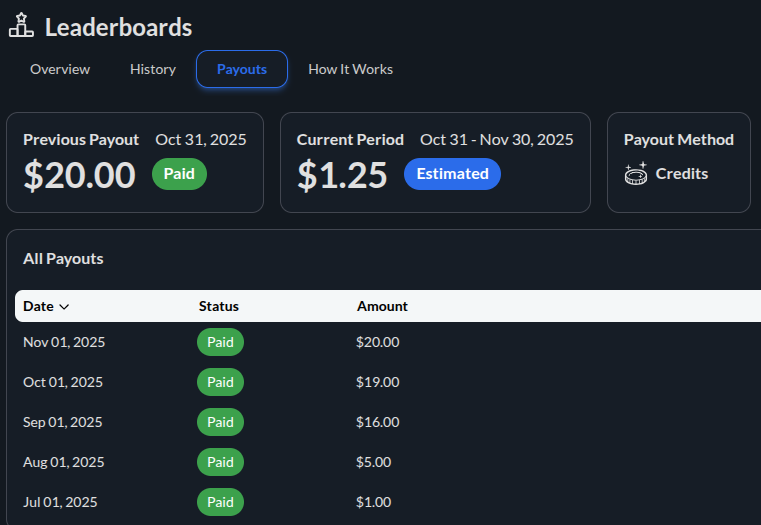This screenshot has height=525, width=761.
Task: Click the $1.25 current period amount
Action: tap(342, 175)
